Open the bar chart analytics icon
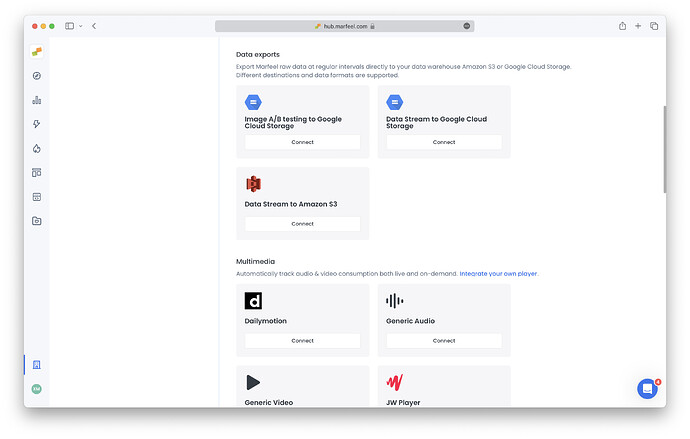This screenshot has width=690, height=439. click(37, 100)
